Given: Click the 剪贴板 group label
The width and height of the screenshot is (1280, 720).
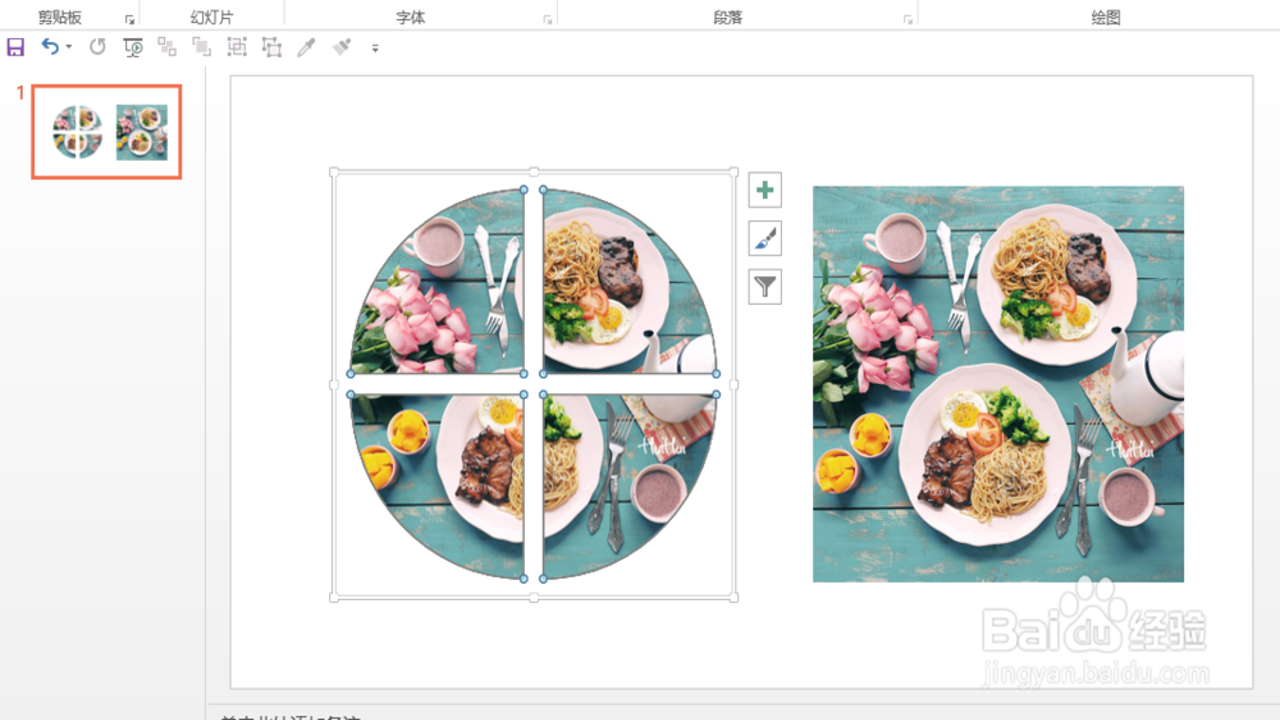Looking at the screenshot, I should coord(60,18).
